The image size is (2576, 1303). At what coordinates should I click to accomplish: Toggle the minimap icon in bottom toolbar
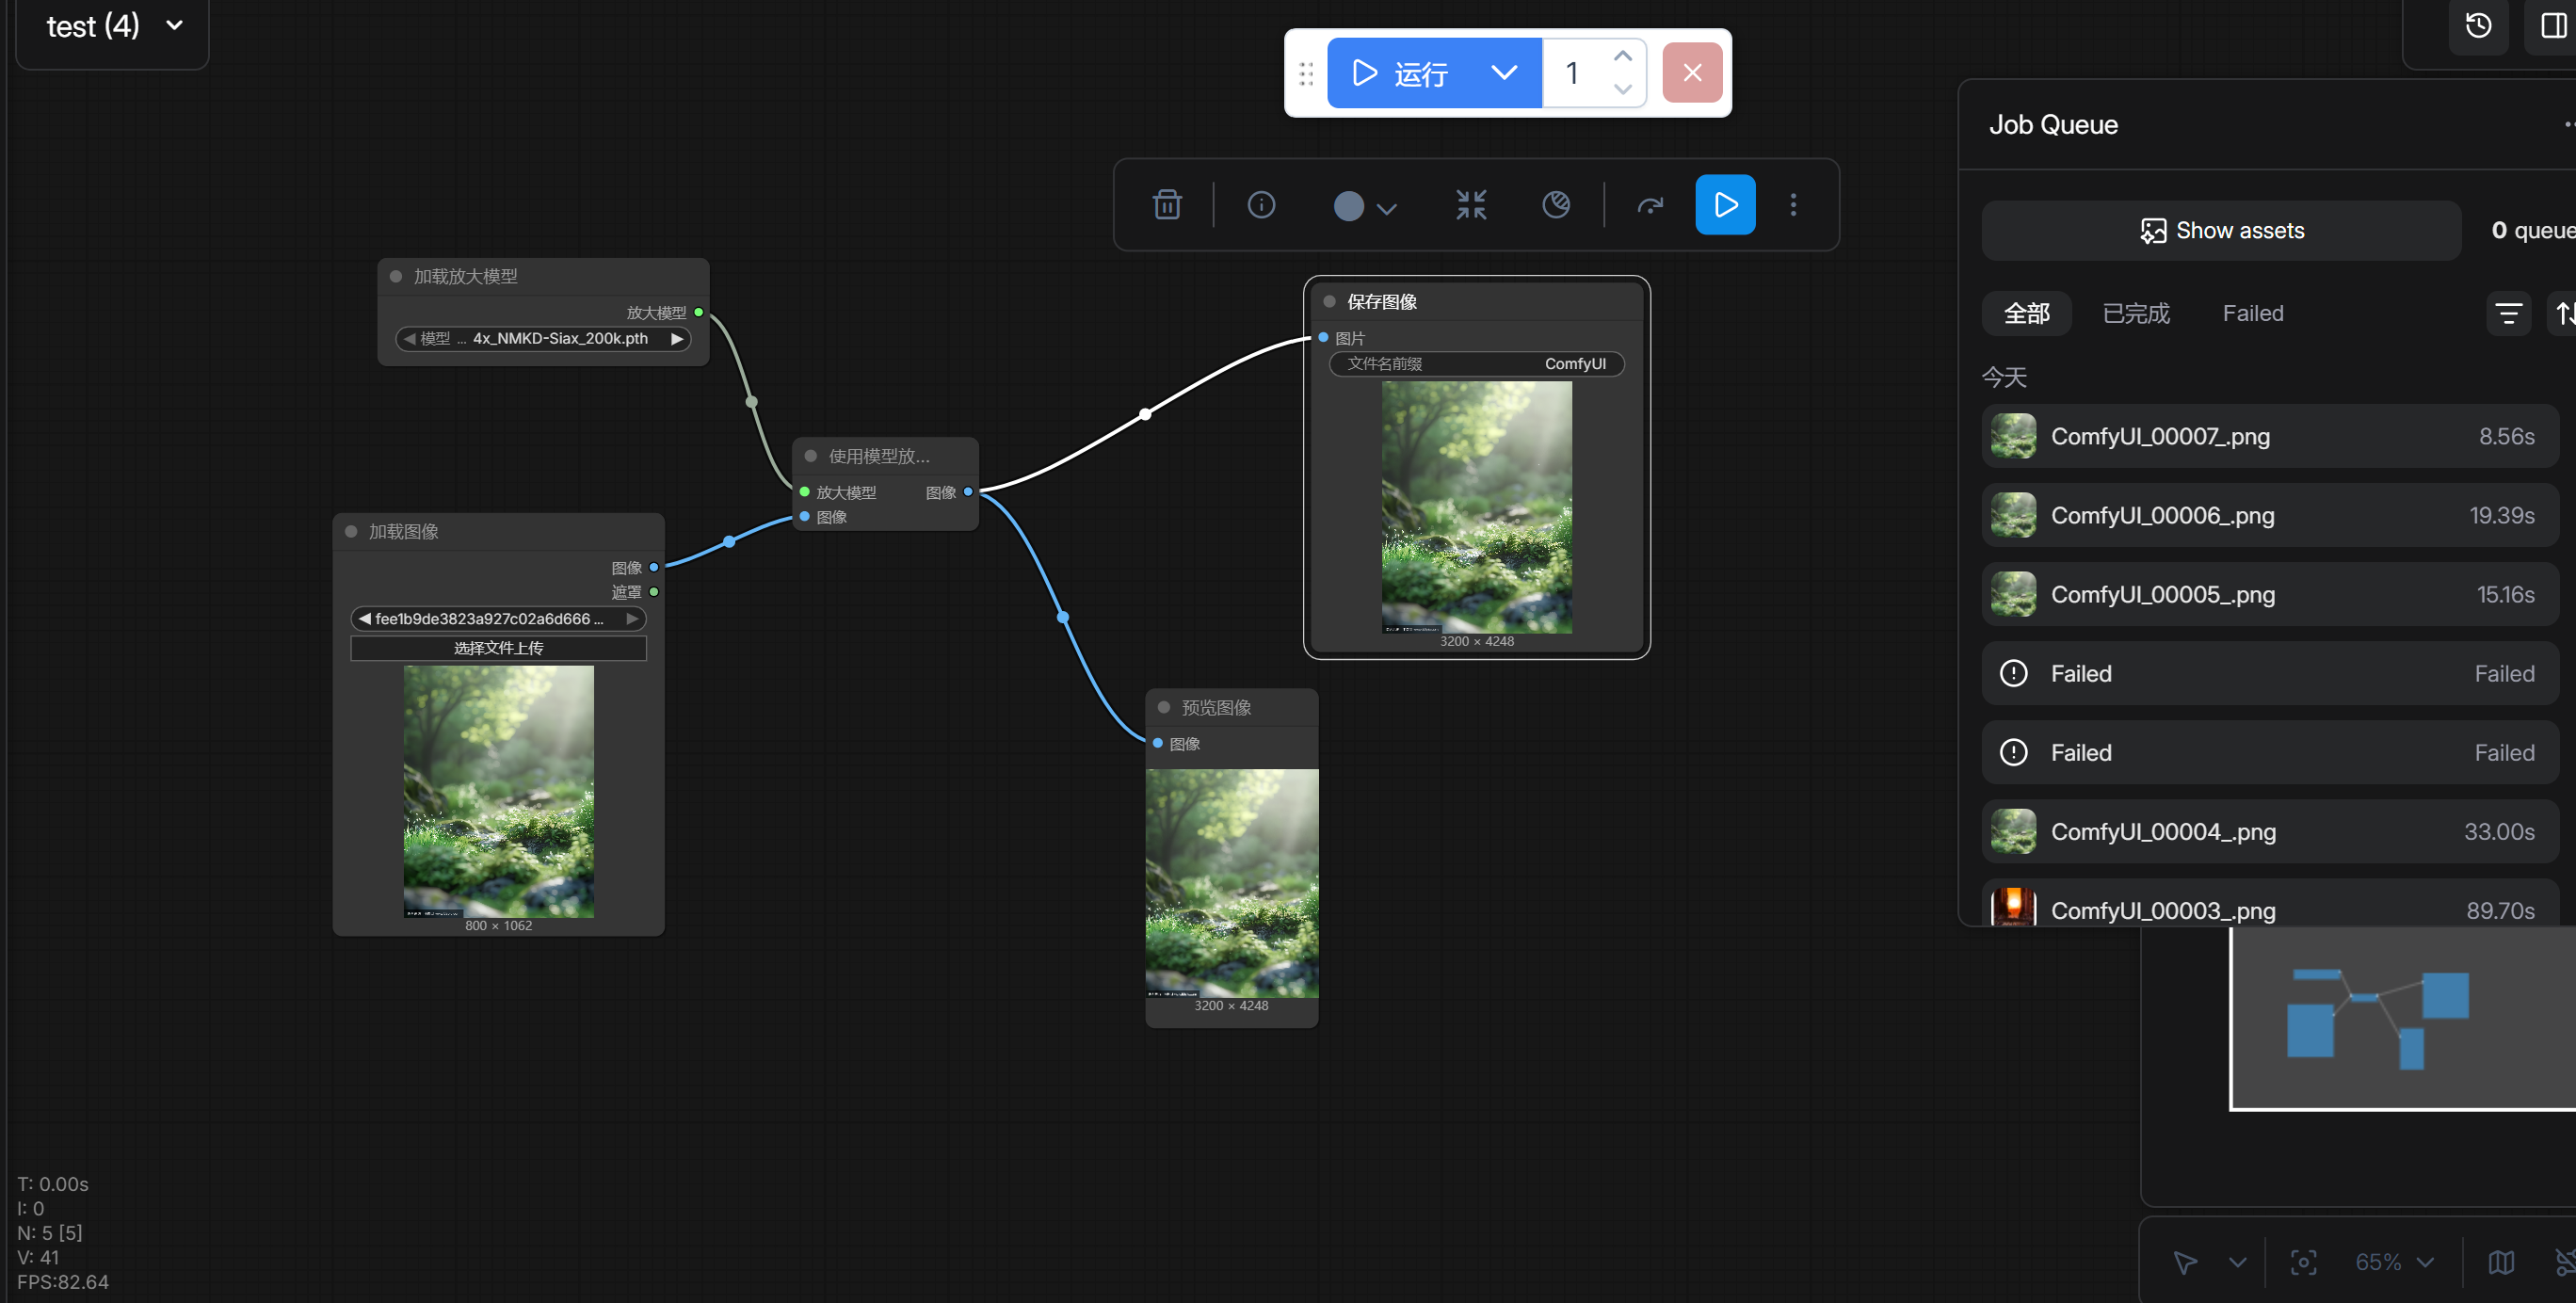[x=2500, y=1262]
